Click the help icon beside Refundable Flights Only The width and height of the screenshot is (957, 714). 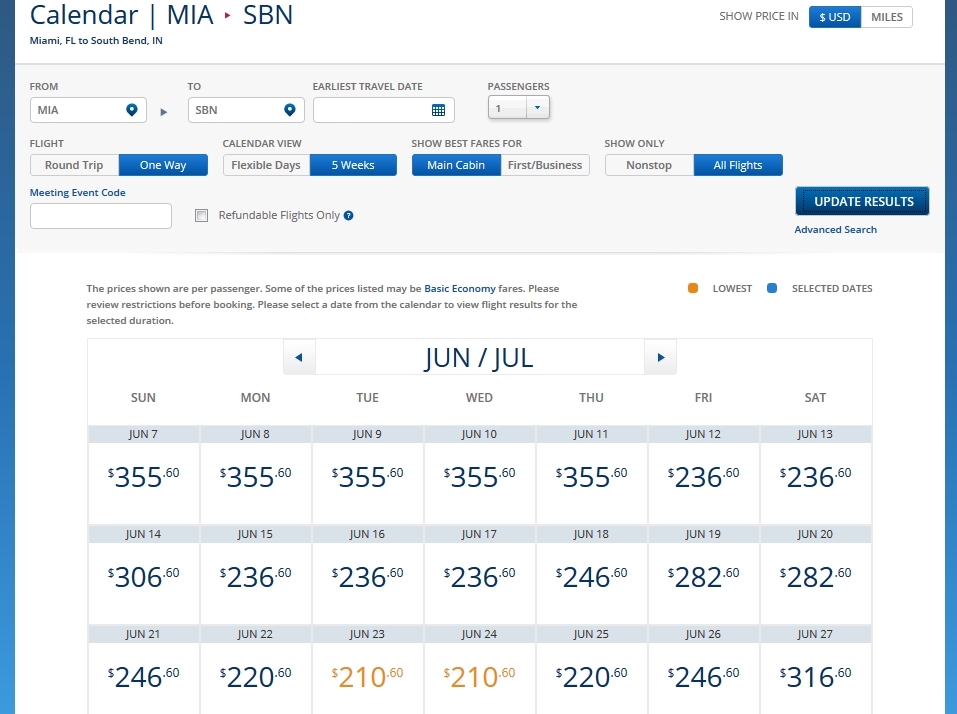click(349, 216)
